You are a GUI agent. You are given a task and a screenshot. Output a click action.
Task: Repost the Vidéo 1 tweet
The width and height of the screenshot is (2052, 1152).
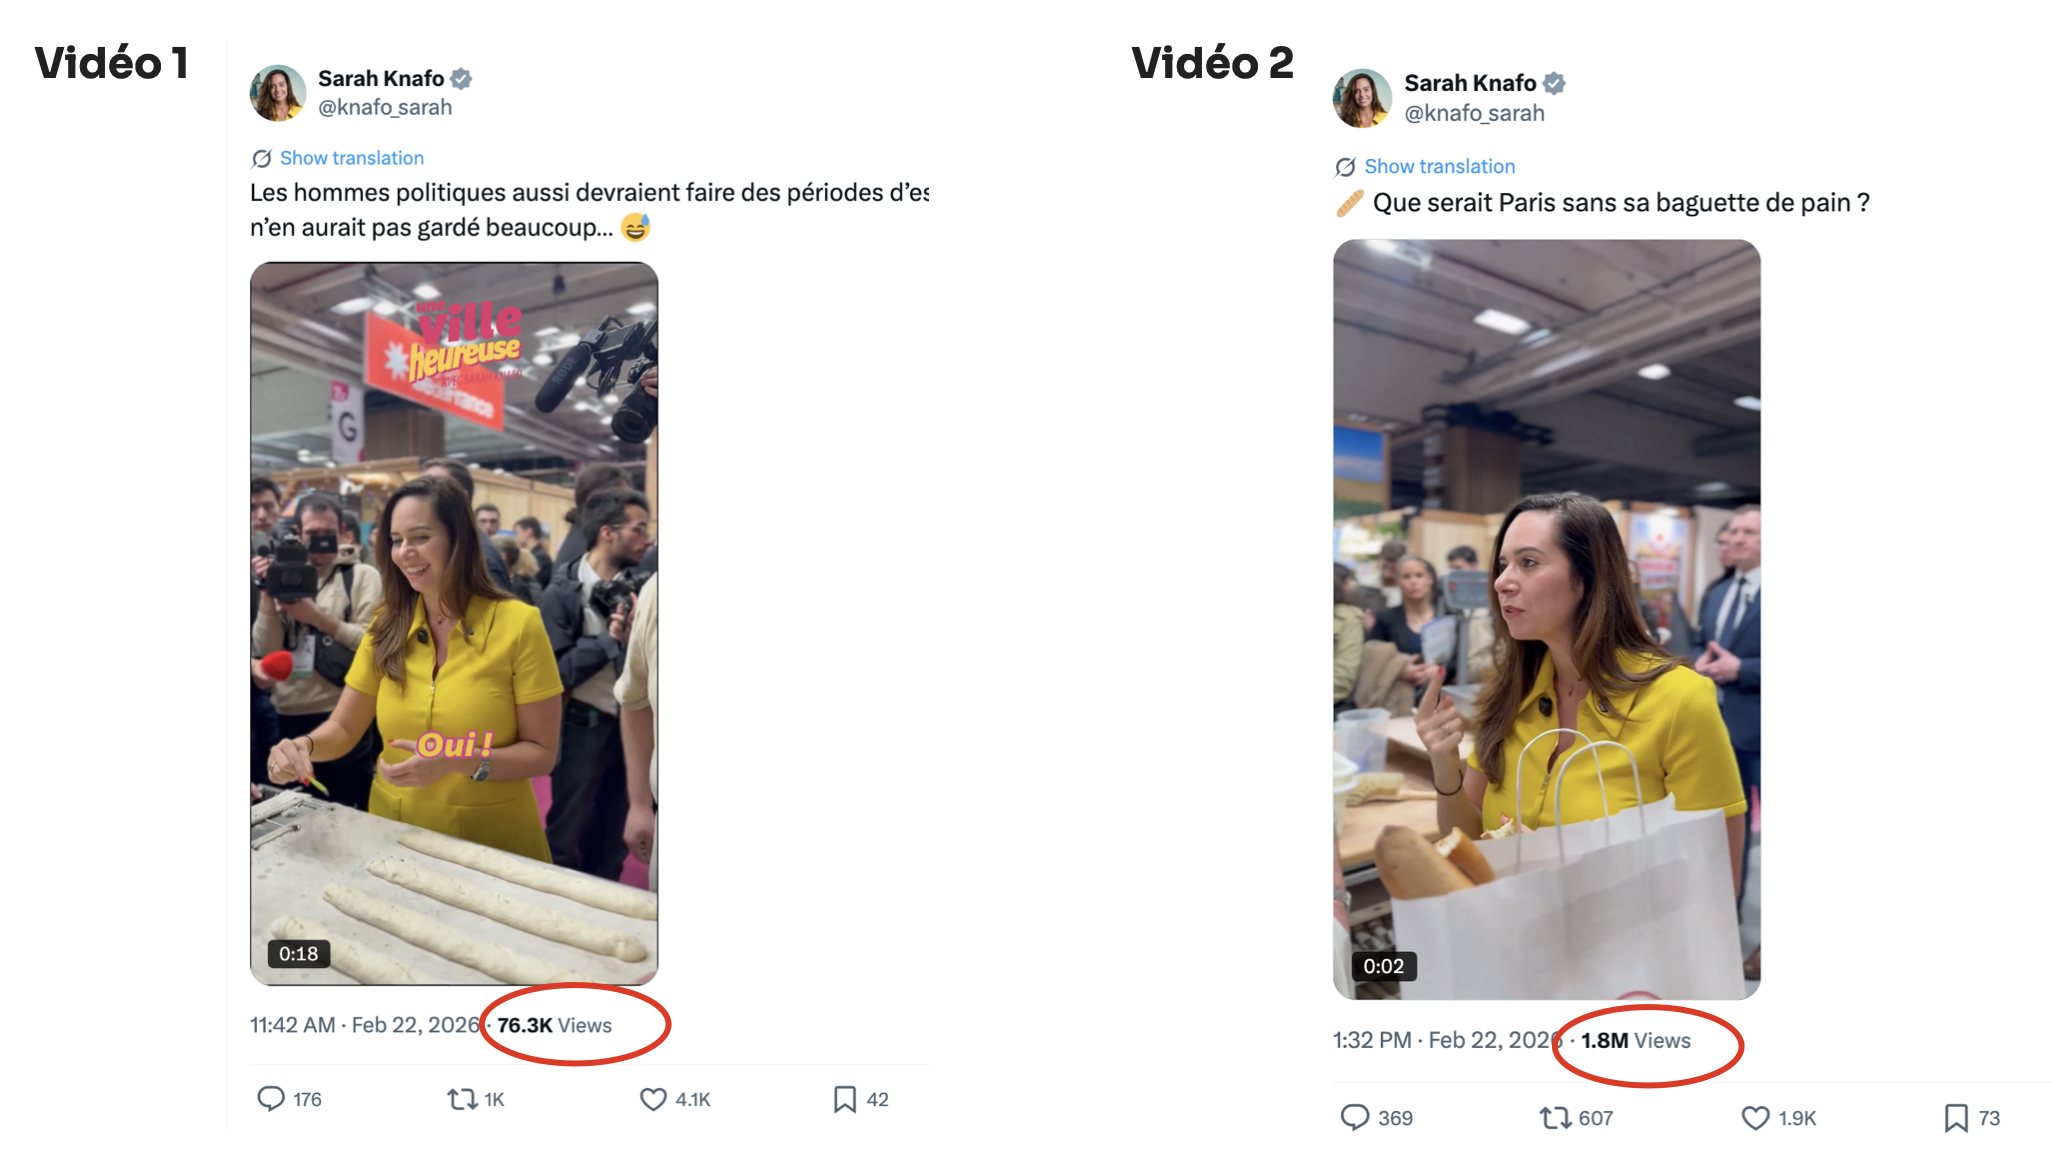[462, 1099]
